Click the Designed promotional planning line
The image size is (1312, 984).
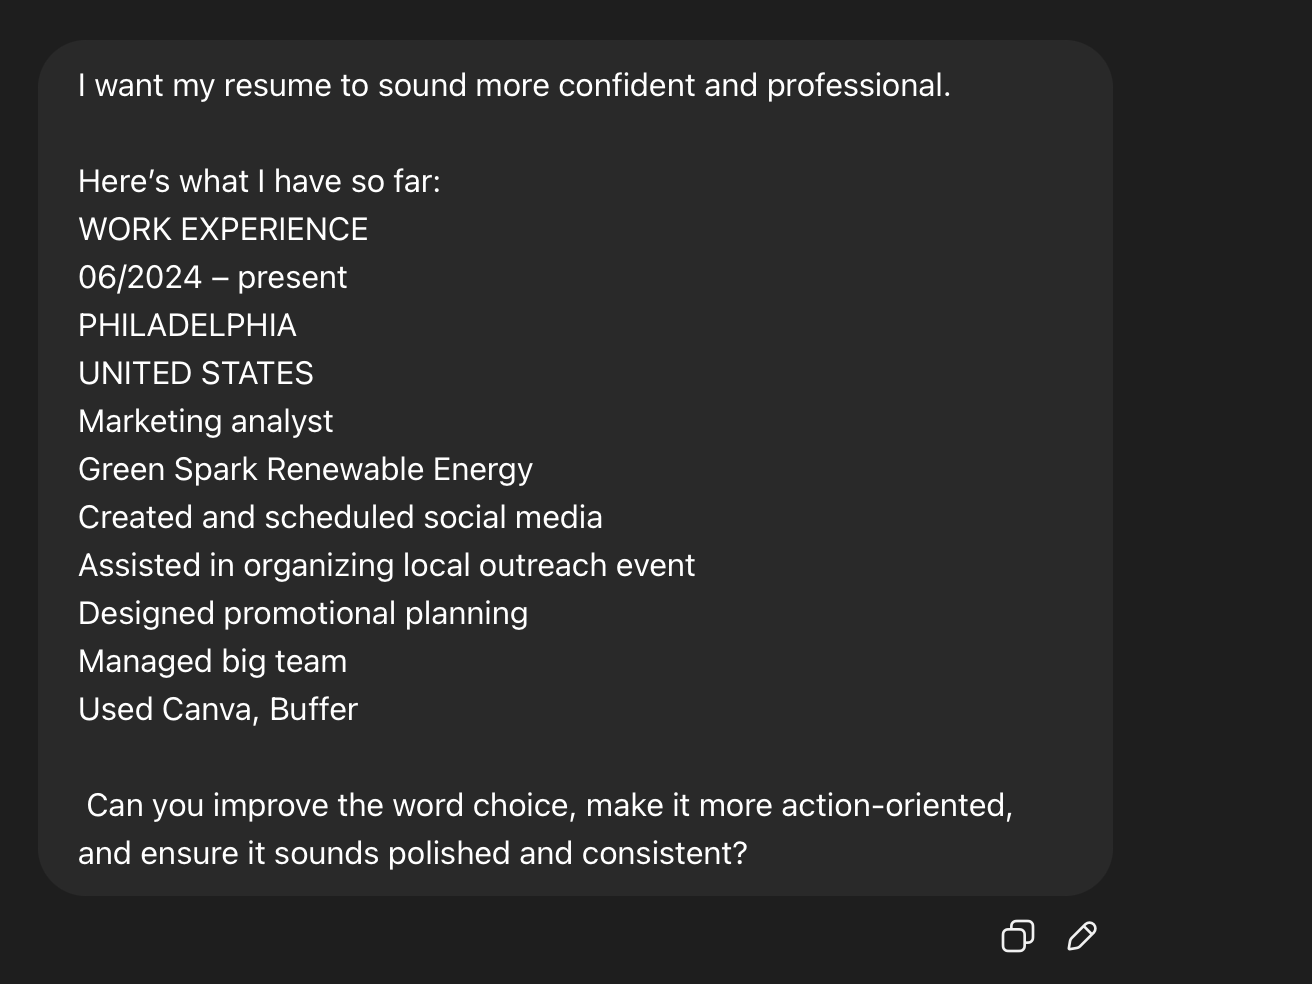click(303, 613)
